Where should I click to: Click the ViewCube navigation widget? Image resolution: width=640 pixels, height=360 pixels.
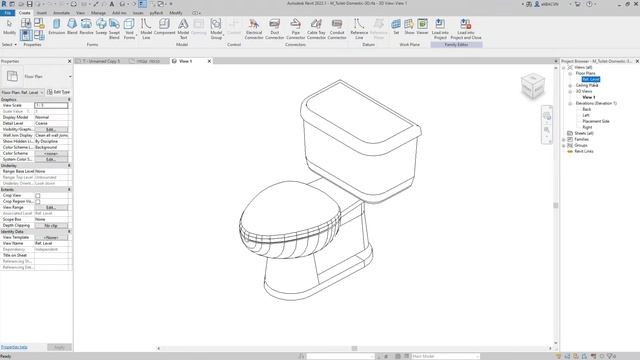(x=533, y=86)
